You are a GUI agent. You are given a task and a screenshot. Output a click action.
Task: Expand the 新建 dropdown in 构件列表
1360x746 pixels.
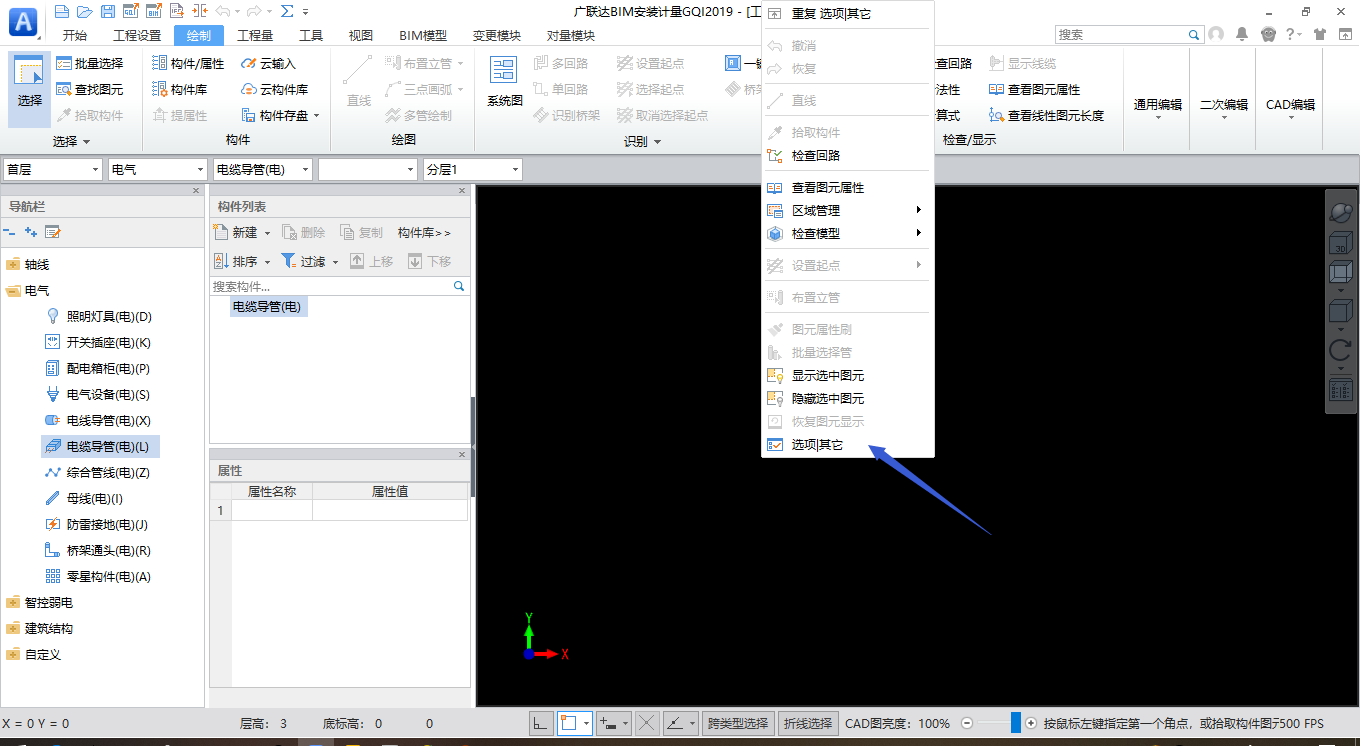[267, 233]
